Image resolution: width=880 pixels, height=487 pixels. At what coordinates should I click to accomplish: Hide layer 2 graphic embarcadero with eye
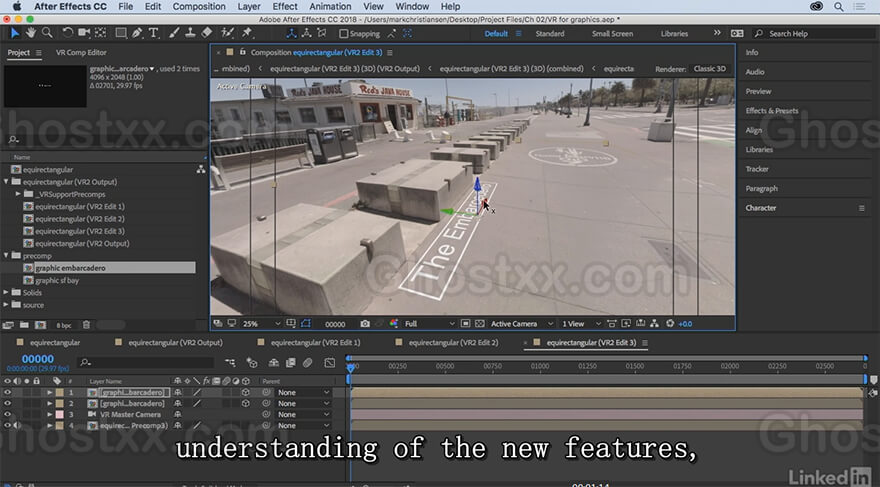(x=7, y=403)
